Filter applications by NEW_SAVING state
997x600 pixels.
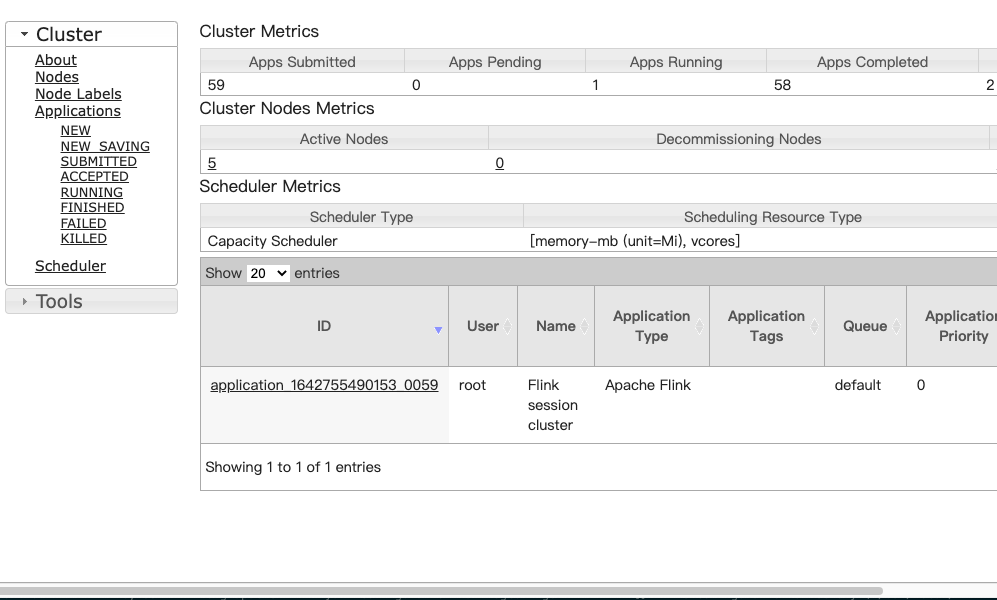click(105, 146)
